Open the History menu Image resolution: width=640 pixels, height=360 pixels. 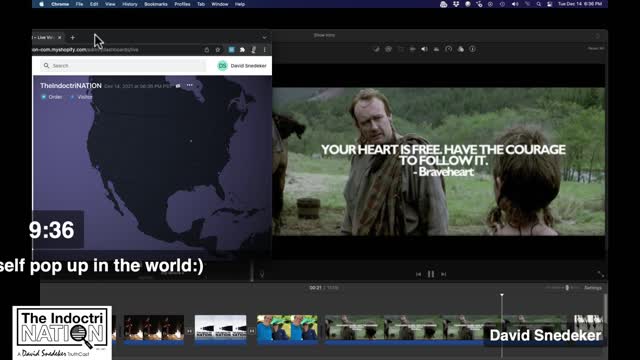(130, 4)
